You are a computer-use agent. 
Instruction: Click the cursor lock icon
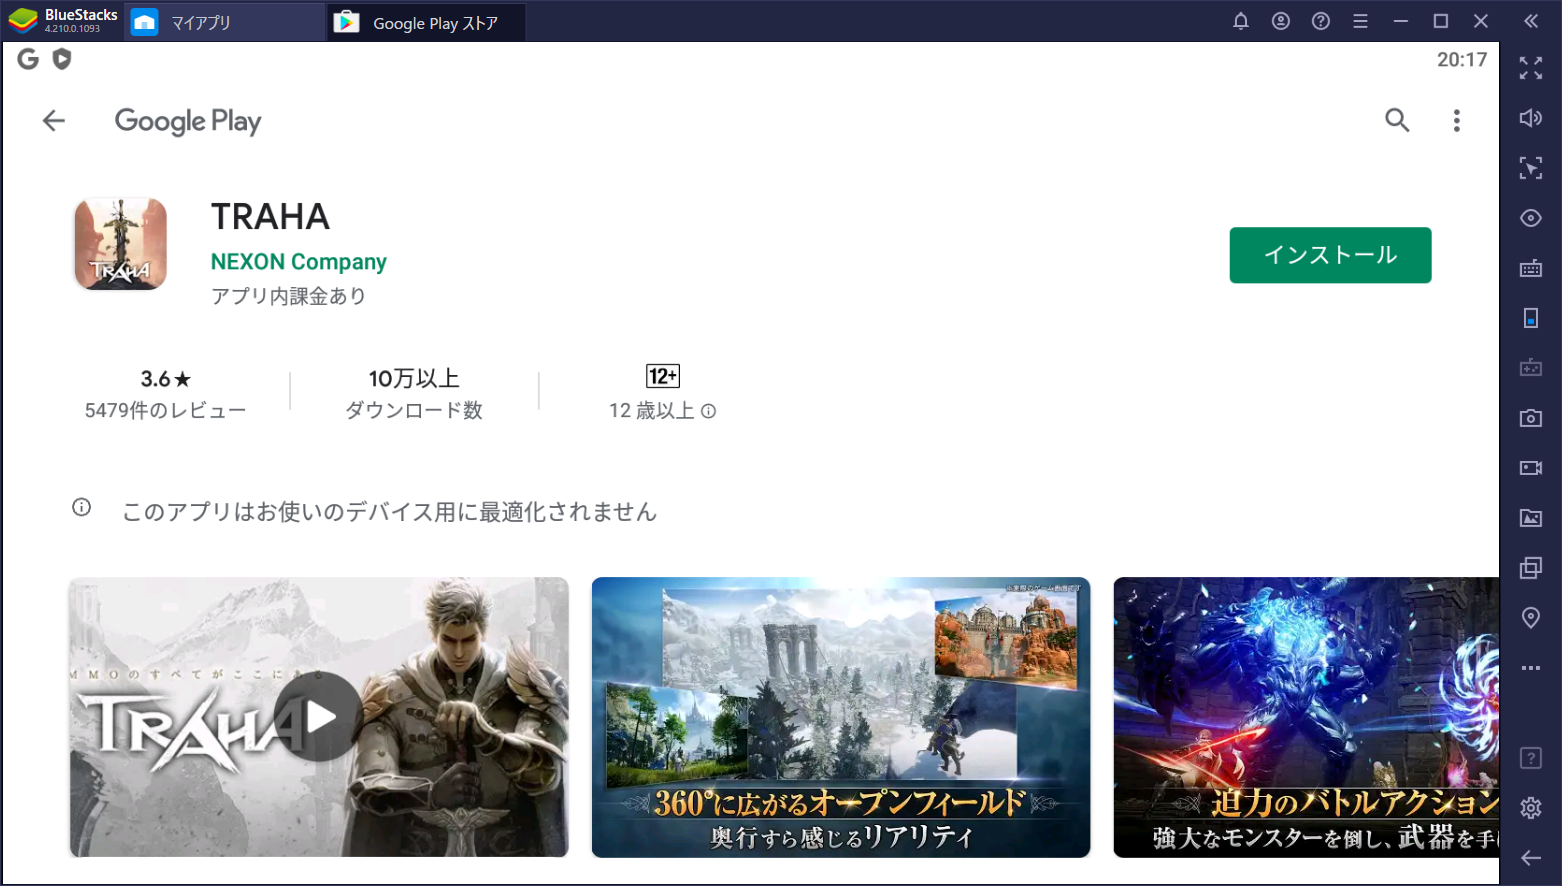pyautogui.click(x=1531, y=168)
